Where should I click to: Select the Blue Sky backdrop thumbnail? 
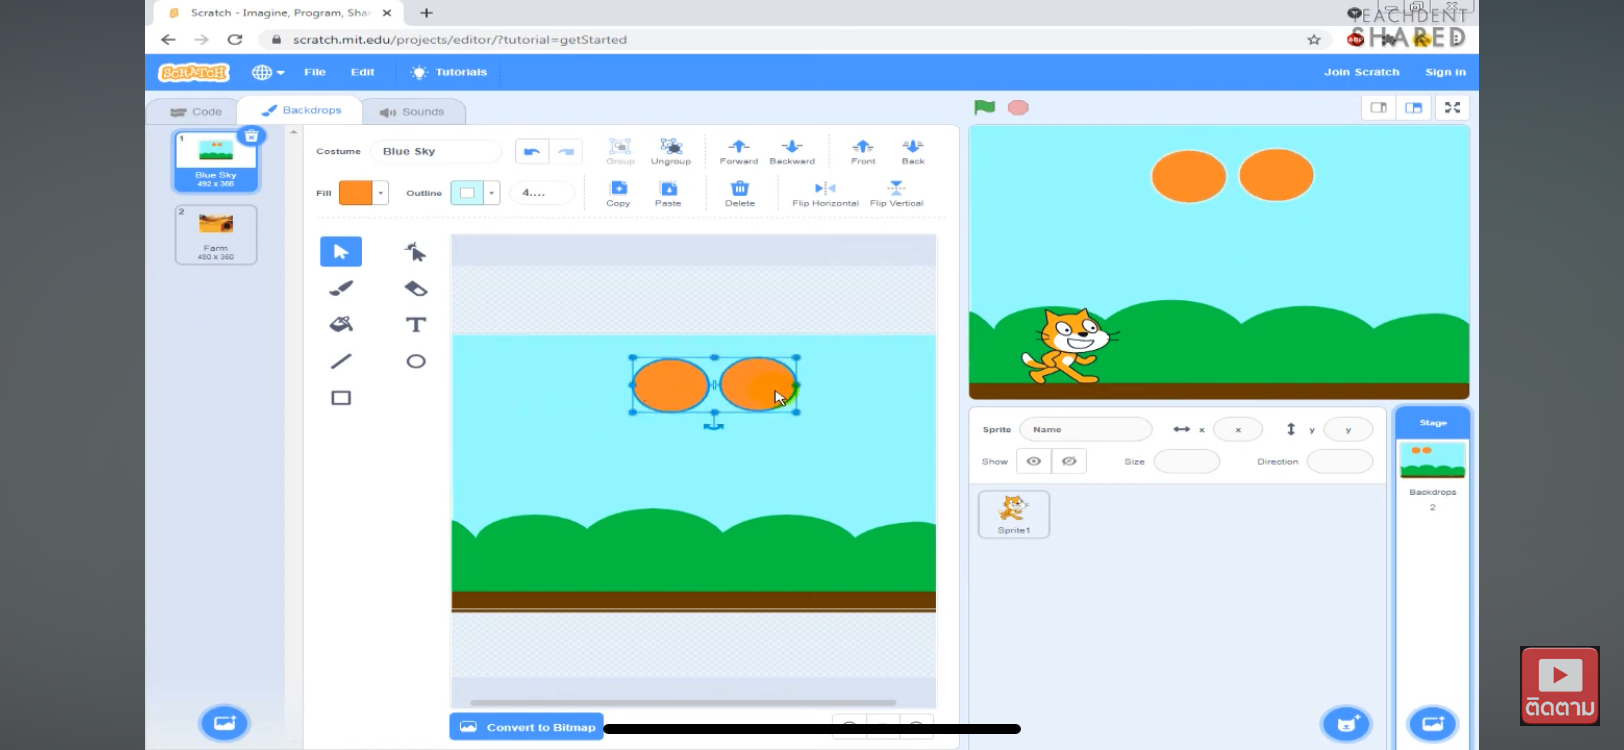tap(216, 161)
